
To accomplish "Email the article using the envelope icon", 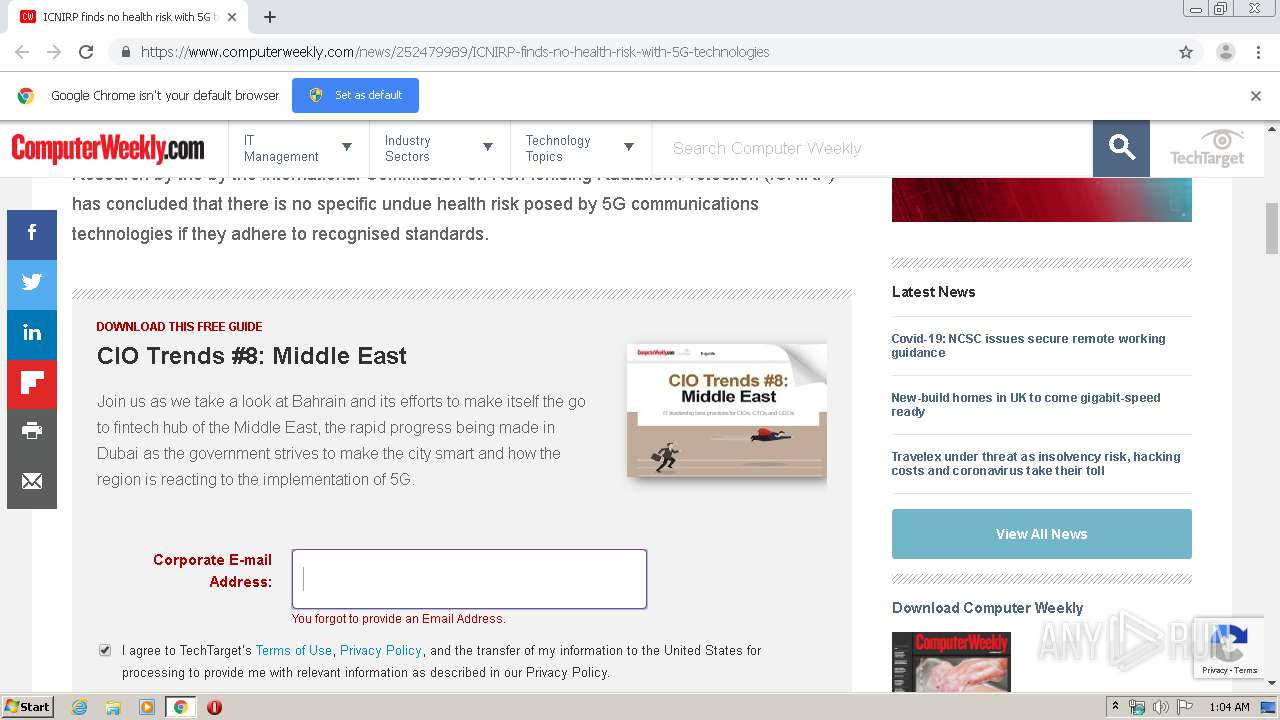I will [32, 483].
